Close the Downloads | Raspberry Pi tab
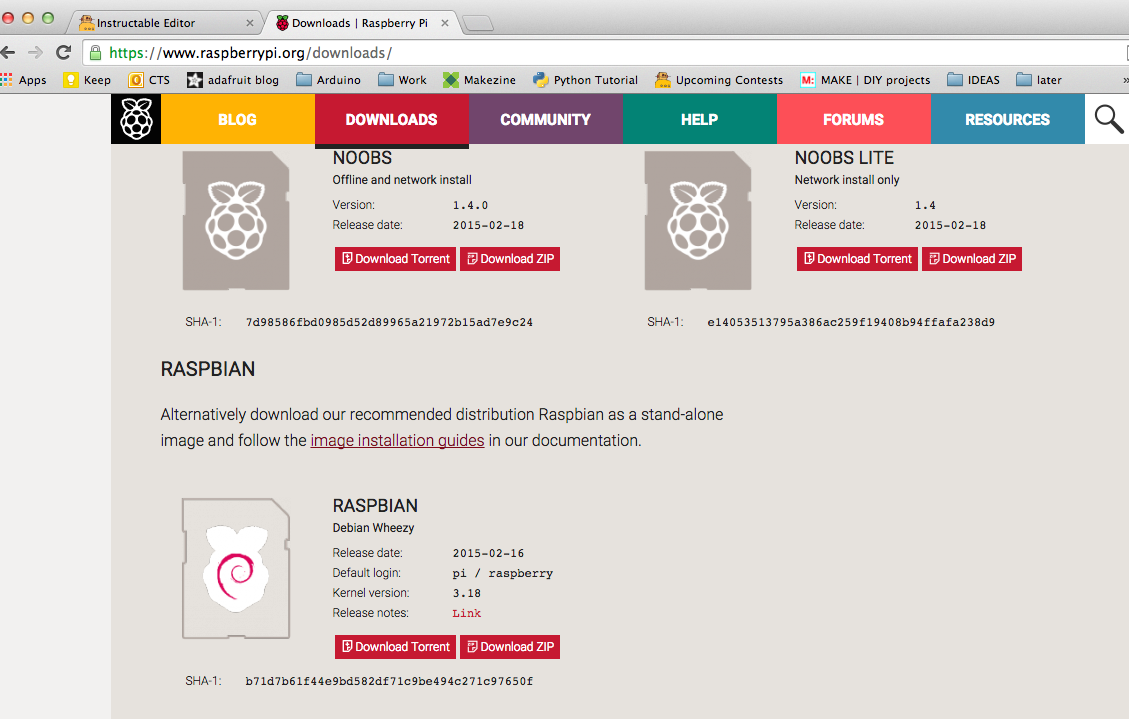This screenshot has height=719, width=1129. click(x=445, y=23)
